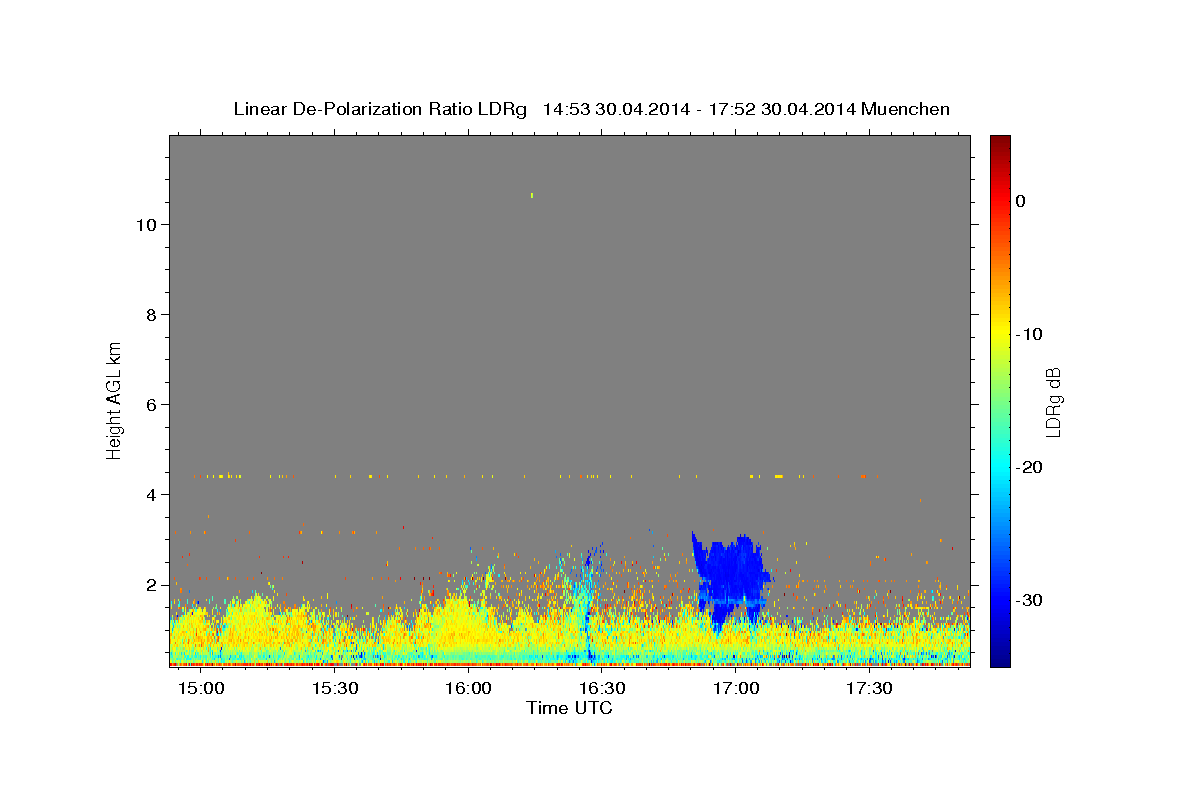Click the dark red top of the colorbar
The image size is (1200, 800).
tap(1000, 142)
